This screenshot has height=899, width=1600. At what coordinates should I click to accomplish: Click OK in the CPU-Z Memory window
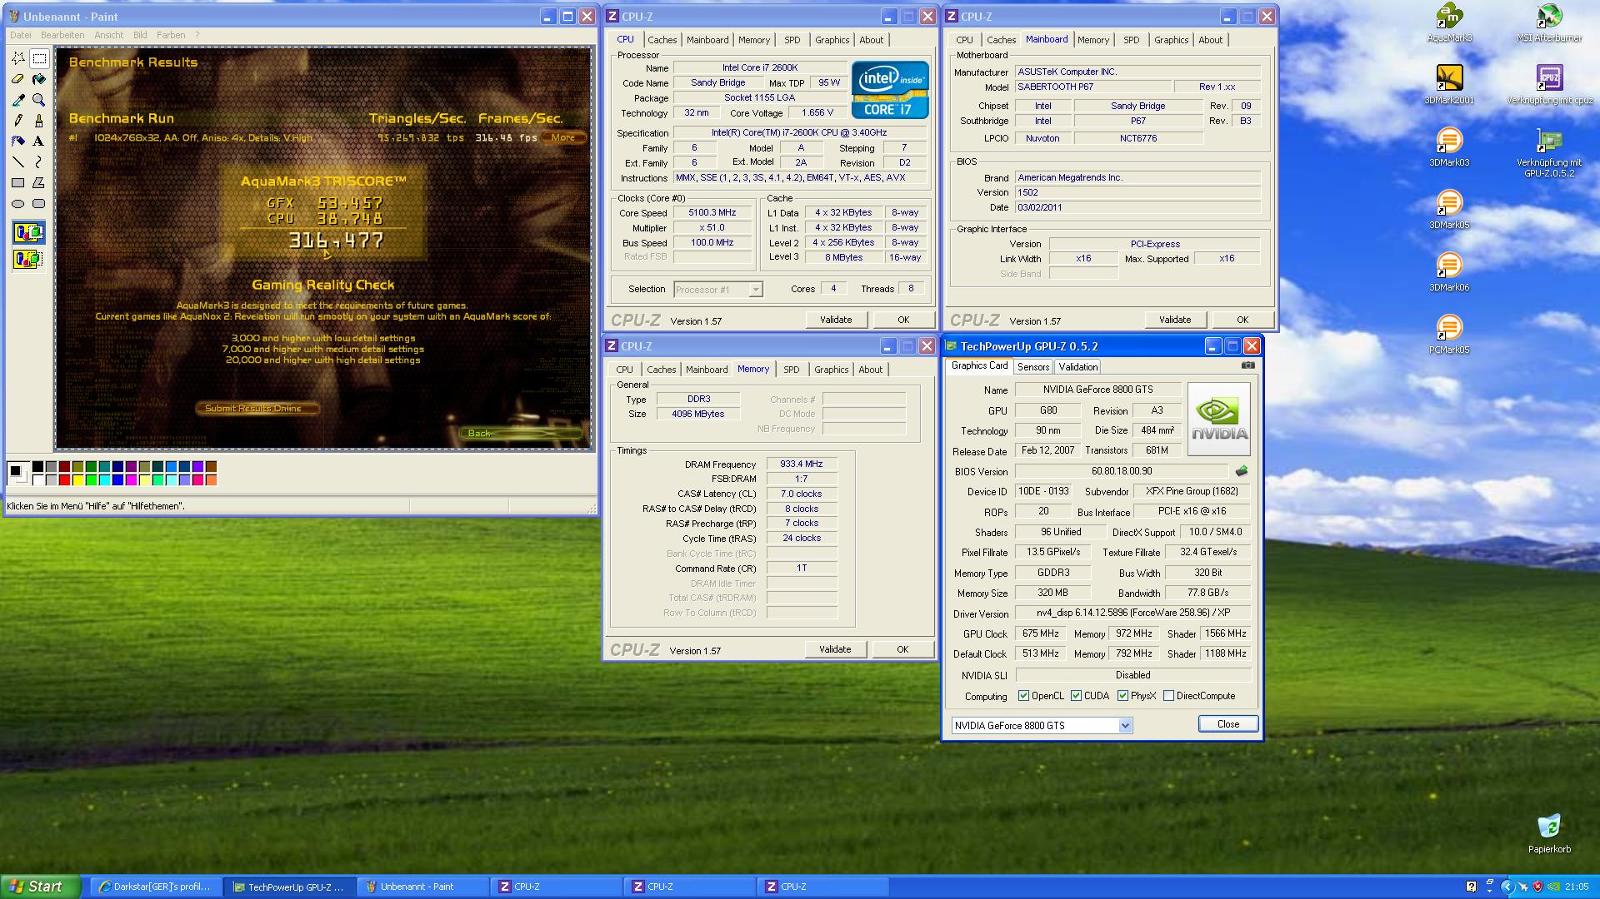[902, 649]
